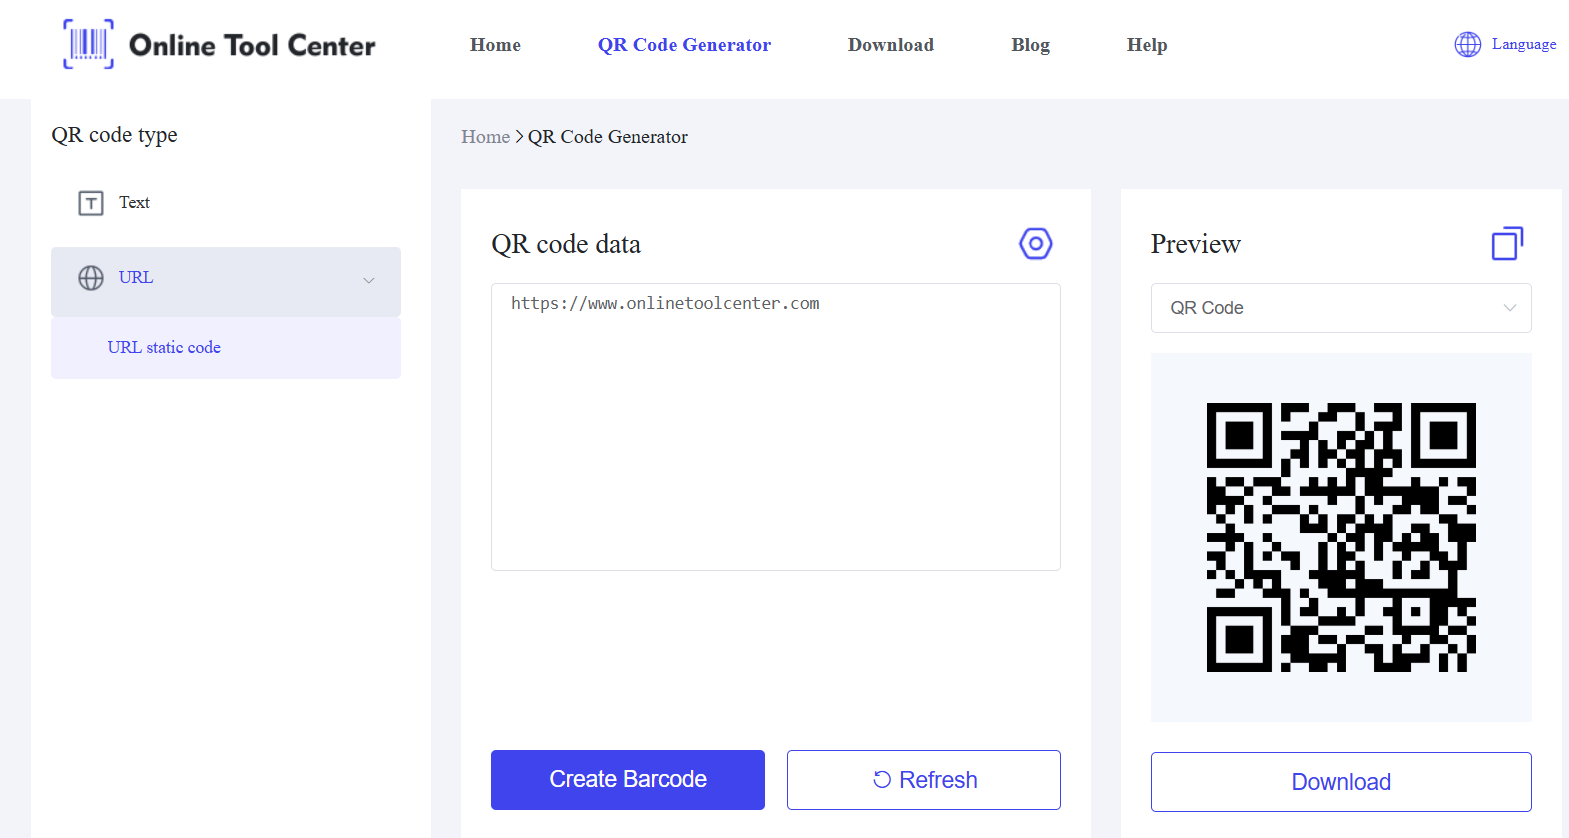Click the Language link
The height and width of the screenshot is (838, 1569).
[x=1524, y=44]
